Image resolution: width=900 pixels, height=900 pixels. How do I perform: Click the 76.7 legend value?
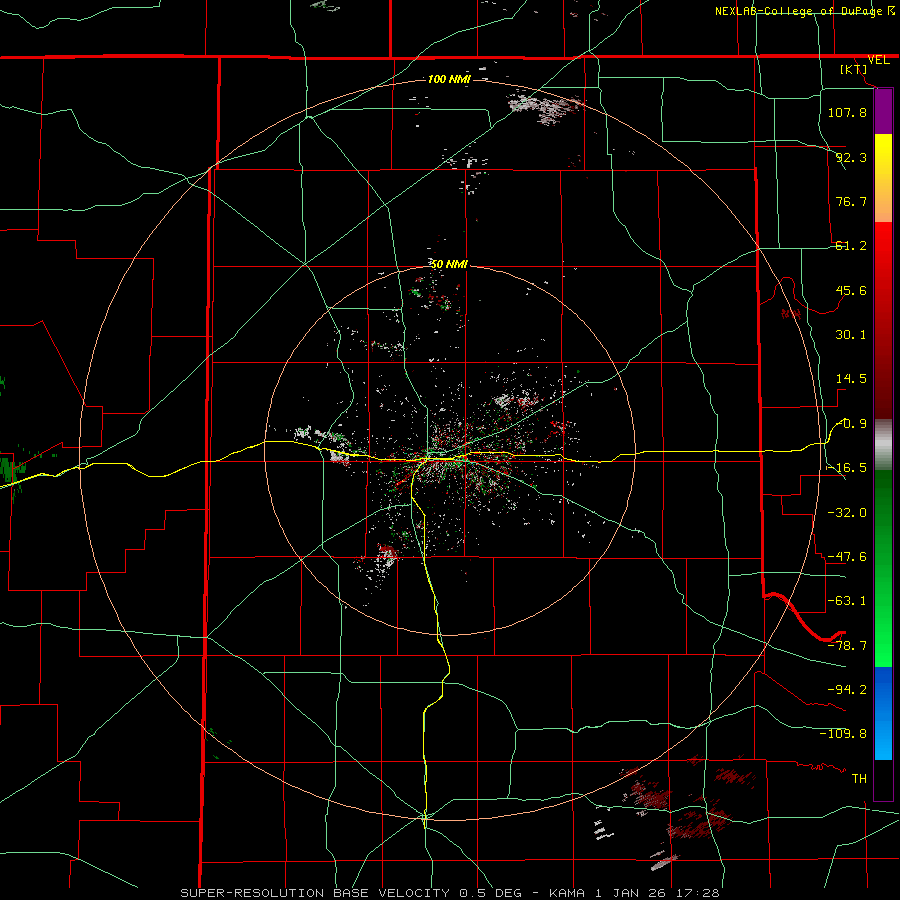851,201
